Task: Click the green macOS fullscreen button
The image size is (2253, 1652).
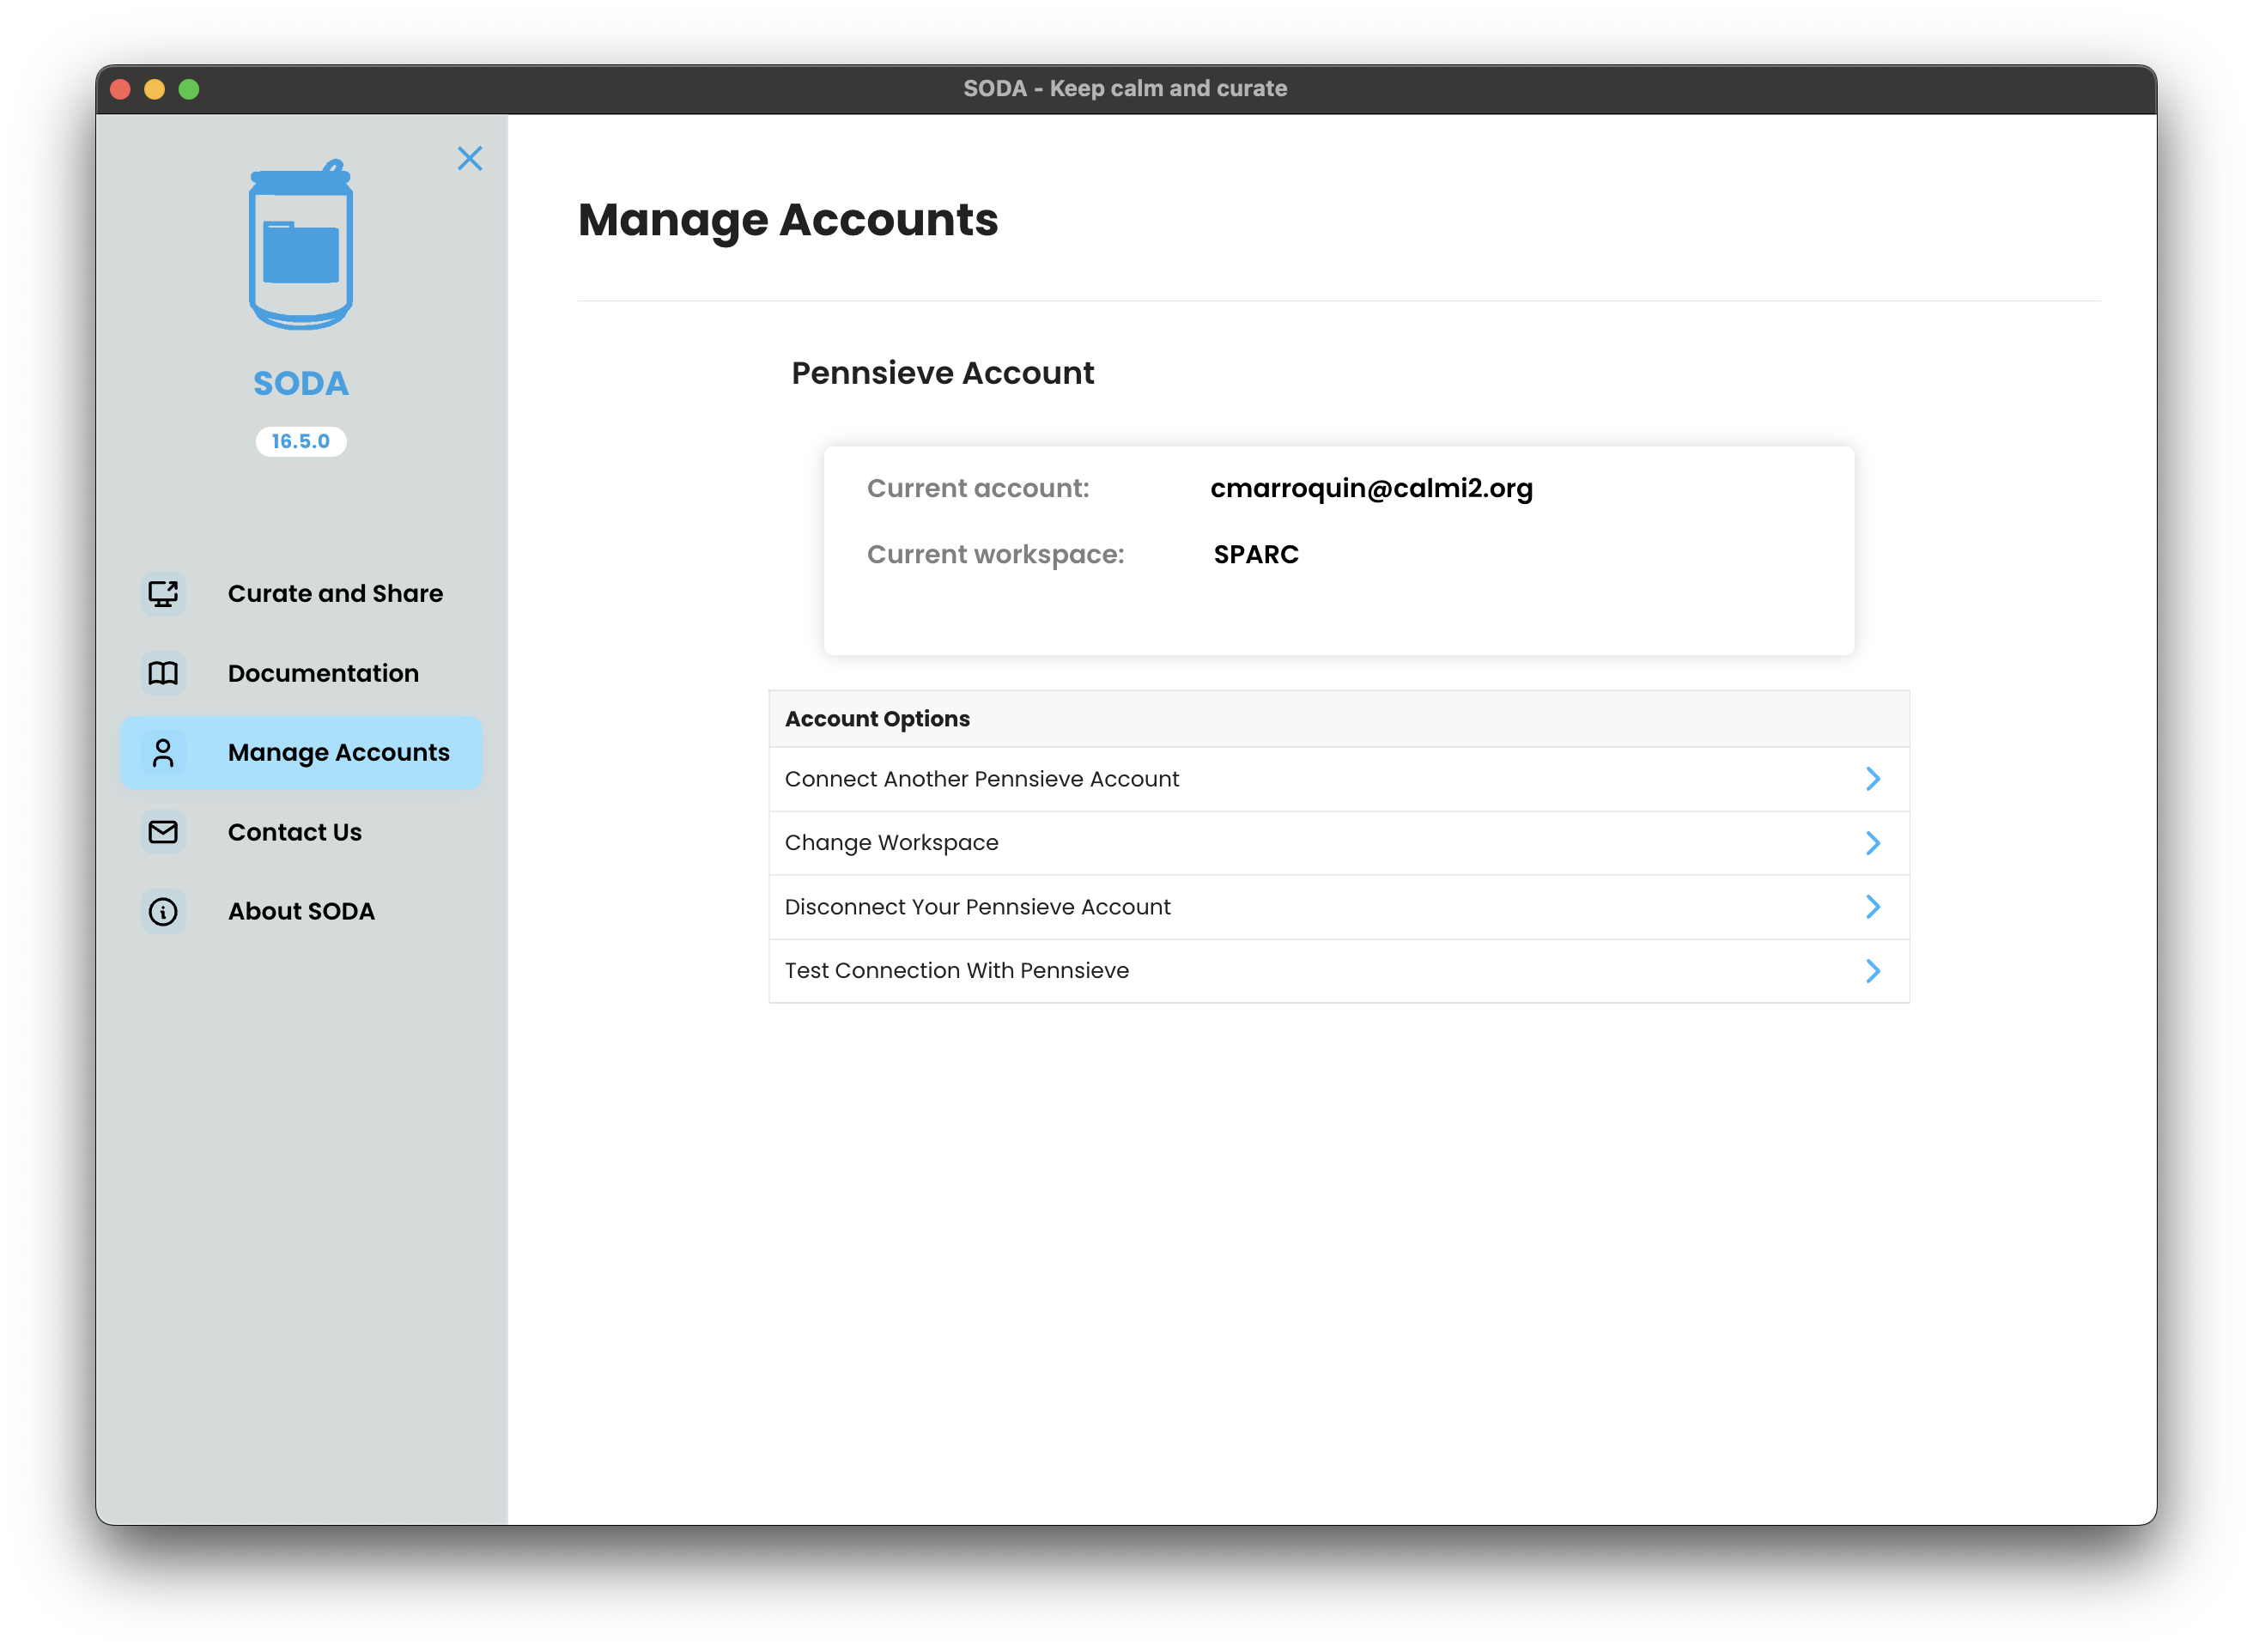Action: (189, 89)
